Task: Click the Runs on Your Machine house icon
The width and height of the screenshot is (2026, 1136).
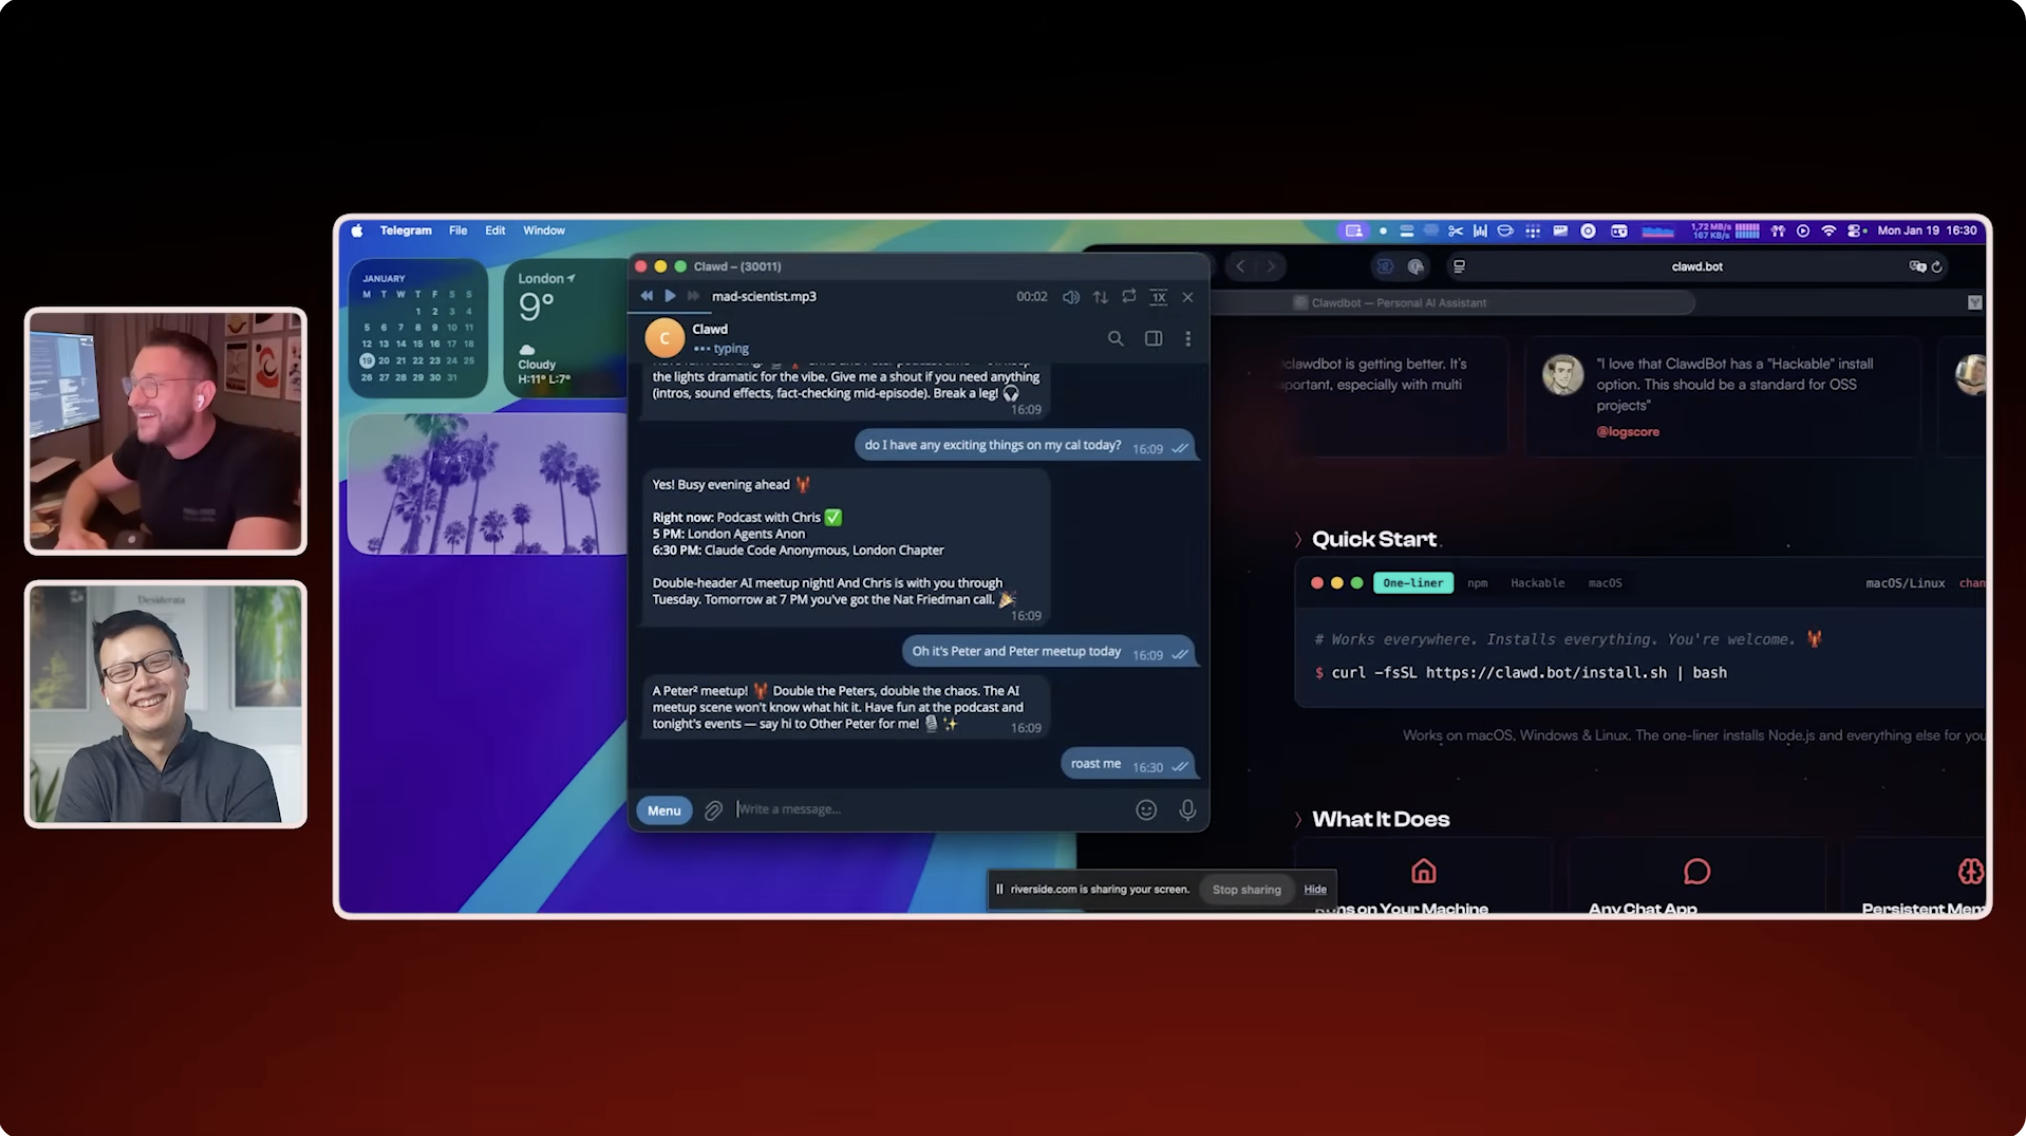Action: click(1423, 872)
